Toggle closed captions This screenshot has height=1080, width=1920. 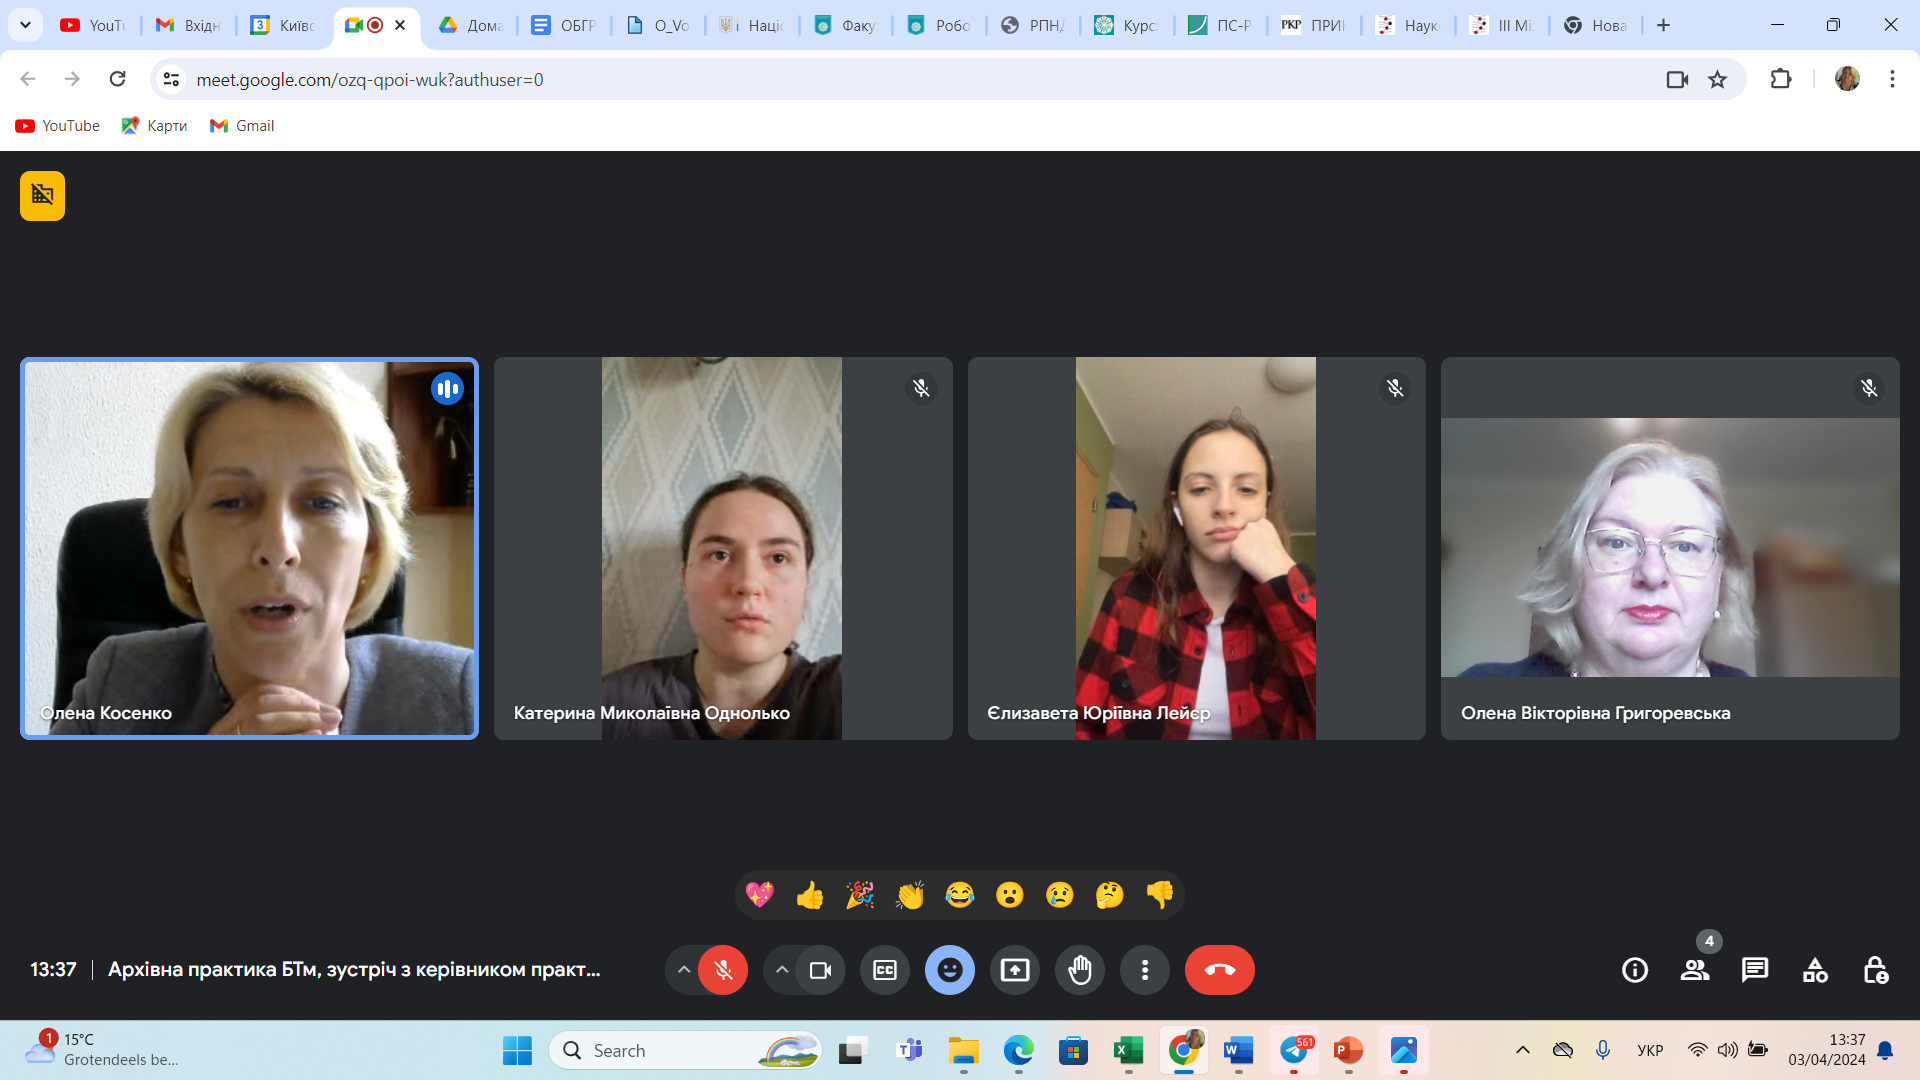click(885, 970)
